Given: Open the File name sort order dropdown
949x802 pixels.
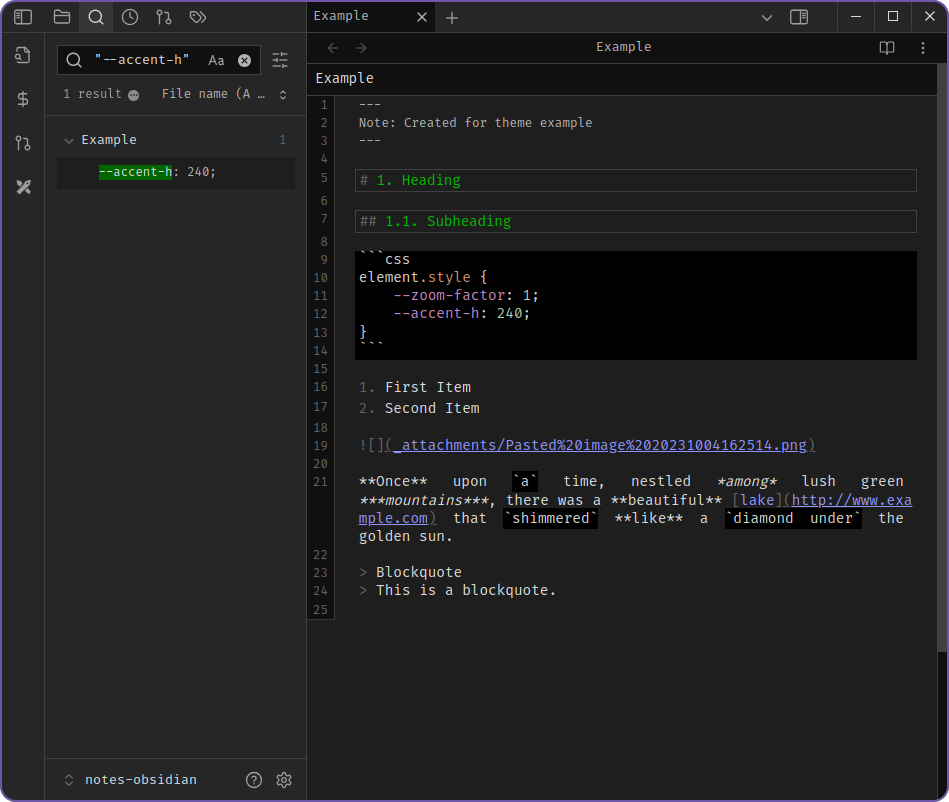Looking at the screenshot, I should [x=224, y=94].
